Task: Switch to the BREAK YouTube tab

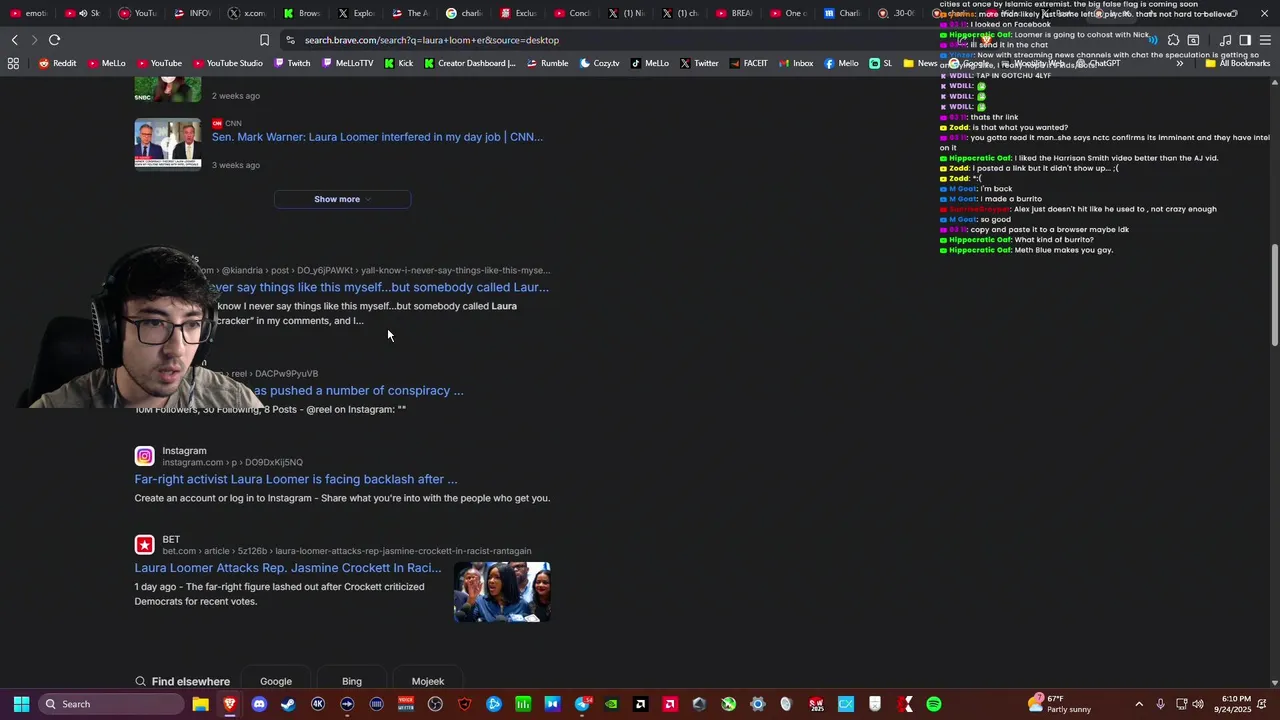Action: point(734,13)
